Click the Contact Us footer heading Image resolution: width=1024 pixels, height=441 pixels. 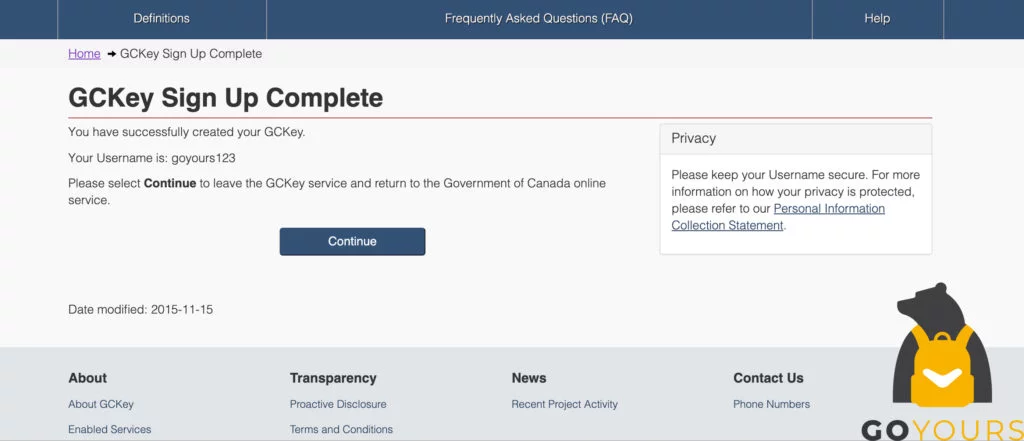pos(768,378)
